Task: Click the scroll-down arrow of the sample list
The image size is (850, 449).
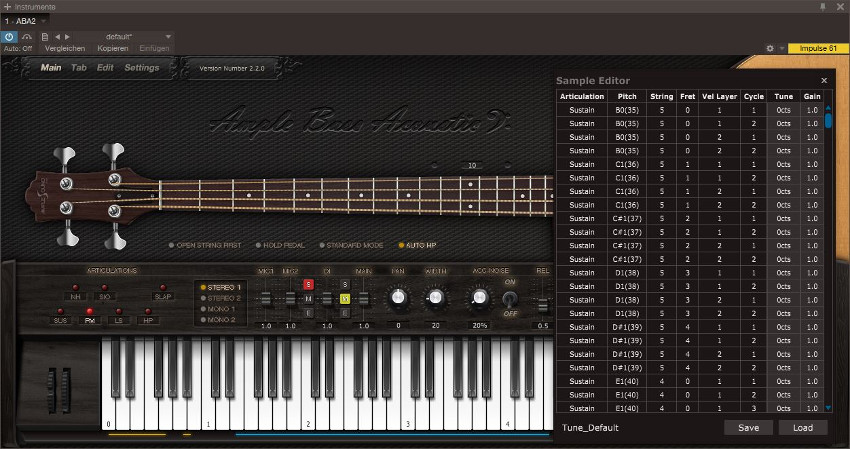Action: tap(828, 408)
